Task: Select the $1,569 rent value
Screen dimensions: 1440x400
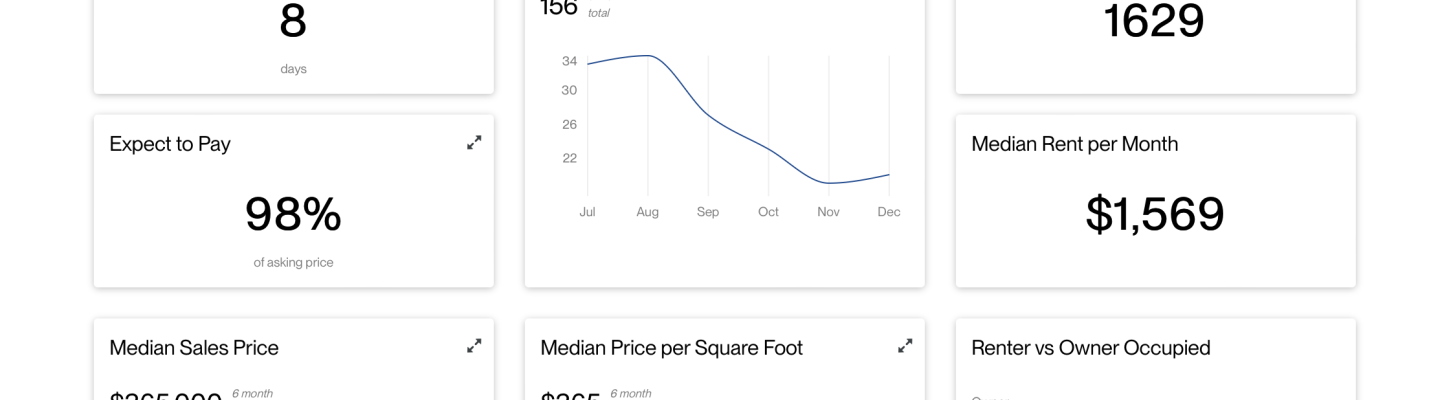Action: click(1155, 213)
